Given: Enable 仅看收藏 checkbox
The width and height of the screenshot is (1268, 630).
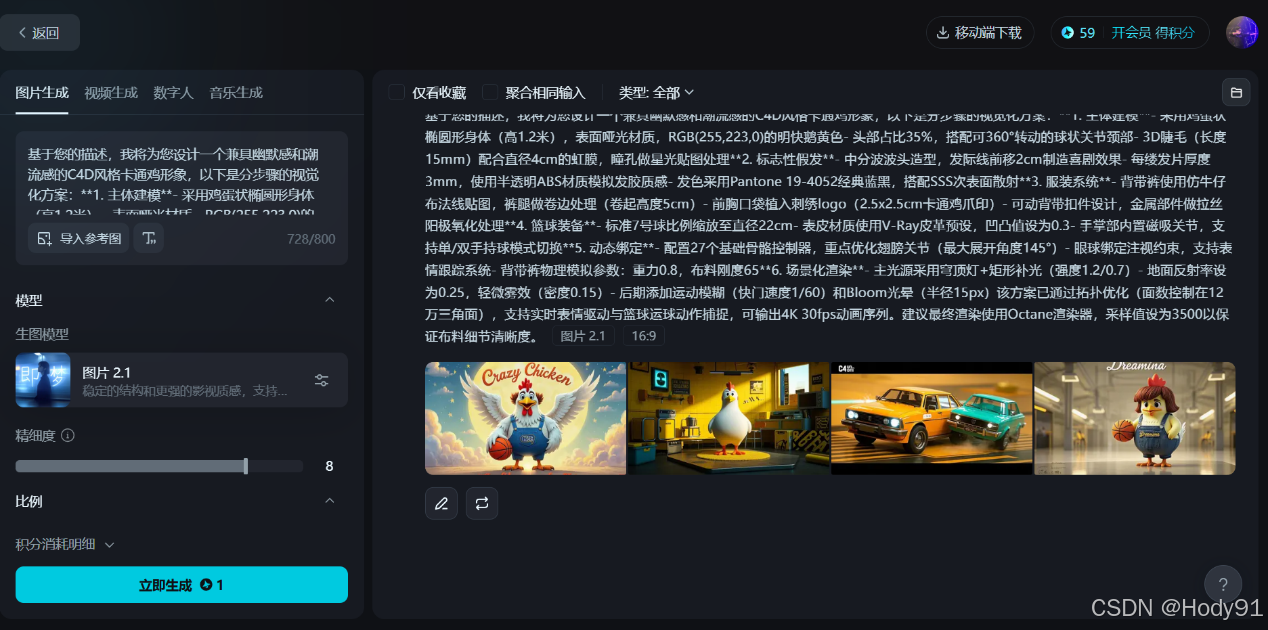Looking at the screenshot, I should click(396, 92).
